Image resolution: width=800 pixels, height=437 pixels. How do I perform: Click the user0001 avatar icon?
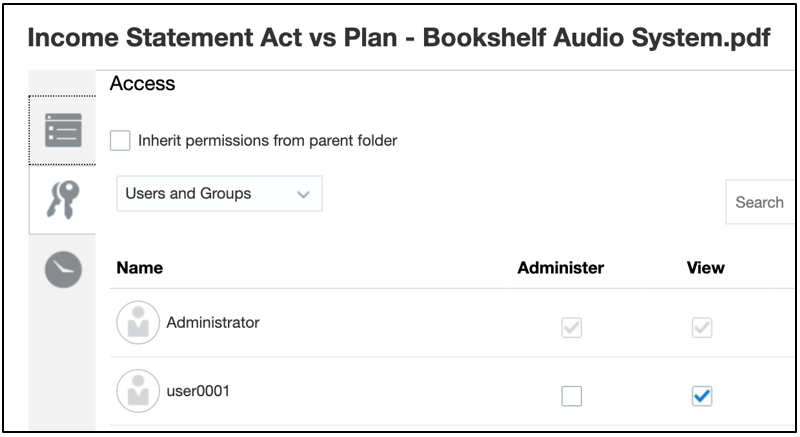coord(138,391)
